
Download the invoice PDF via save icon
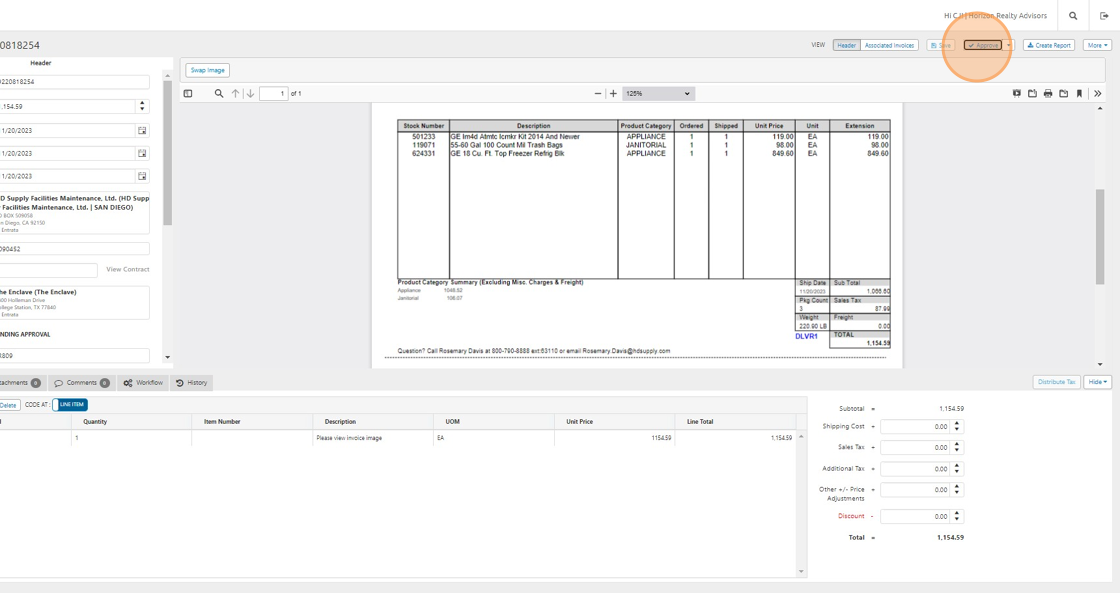click(1064, 94)
